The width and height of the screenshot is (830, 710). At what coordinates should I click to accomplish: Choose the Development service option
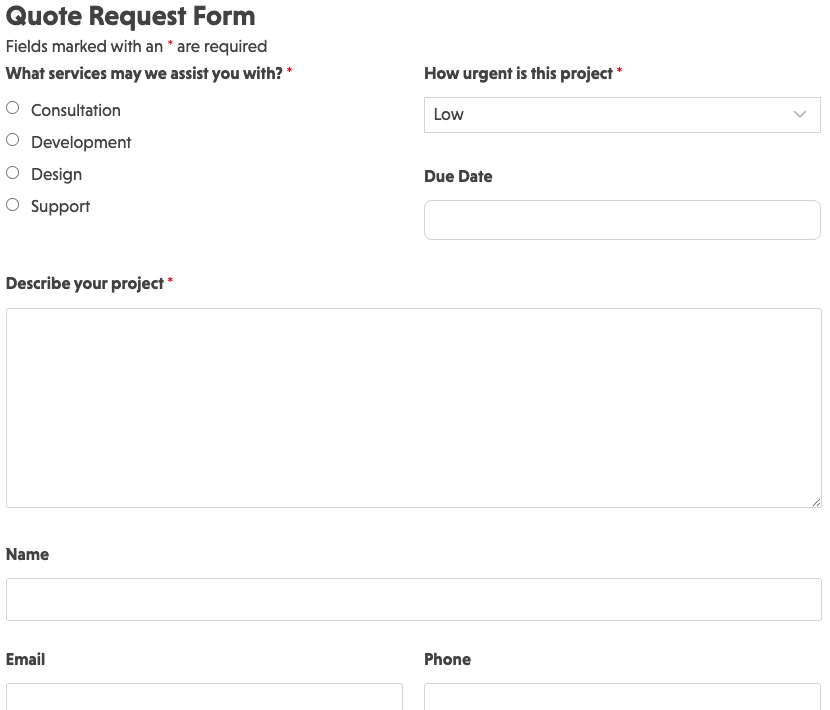point(13,140)
